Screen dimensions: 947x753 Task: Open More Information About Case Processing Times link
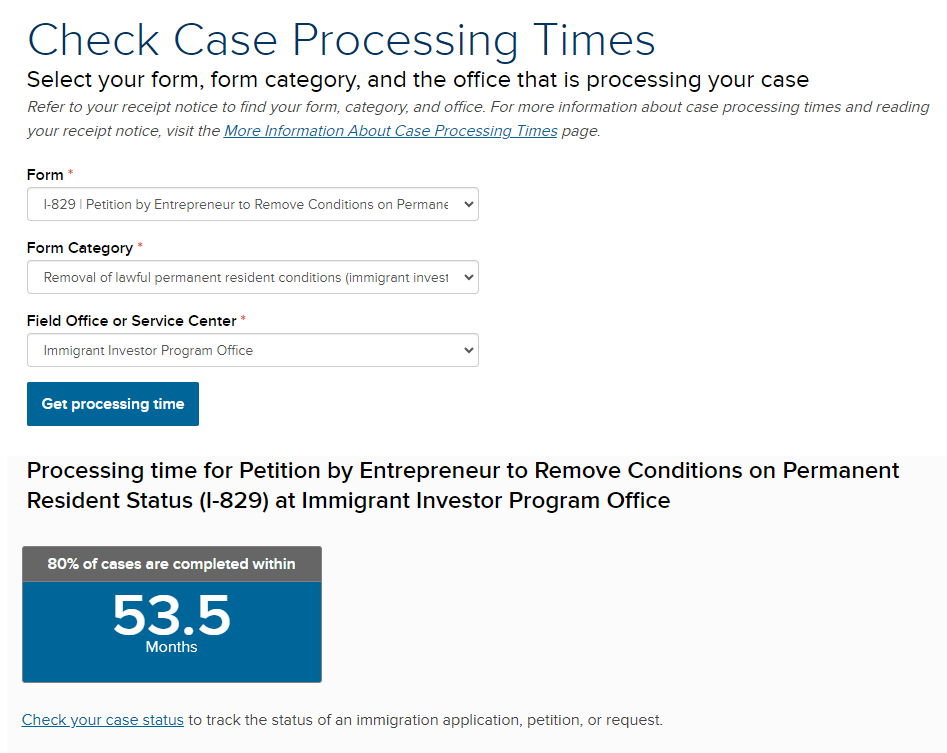coord(390,131)
